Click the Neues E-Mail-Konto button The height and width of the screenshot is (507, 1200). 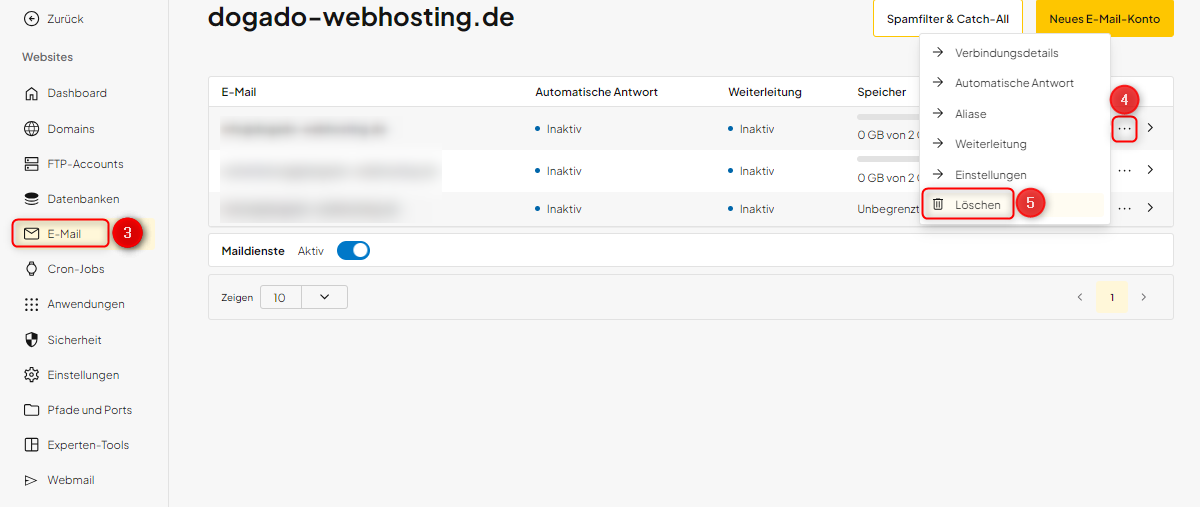pyautogui.click(x=1104, y=19)
